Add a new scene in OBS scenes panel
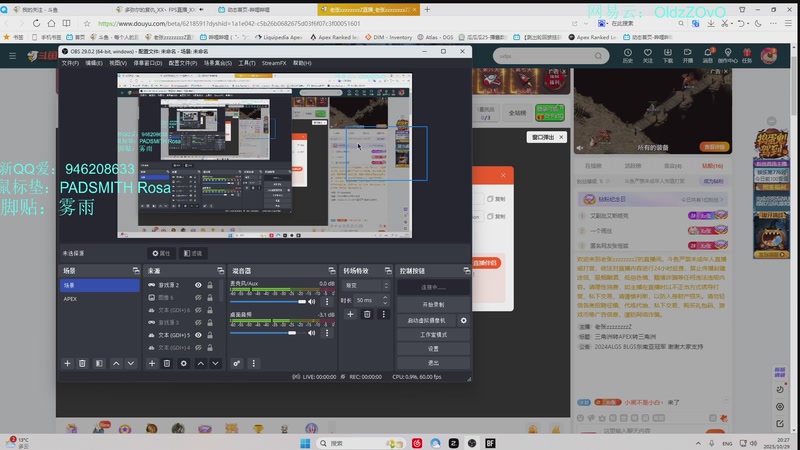Viewport: 800px width, 450px height. (x=67, y=363)
